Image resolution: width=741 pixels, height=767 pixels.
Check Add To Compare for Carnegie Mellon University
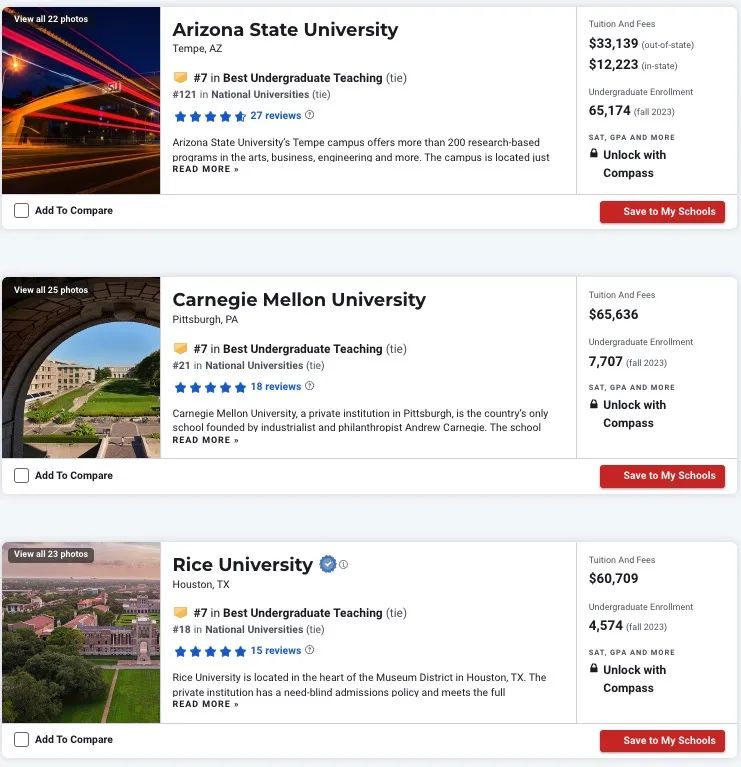(x=22, y=475)
